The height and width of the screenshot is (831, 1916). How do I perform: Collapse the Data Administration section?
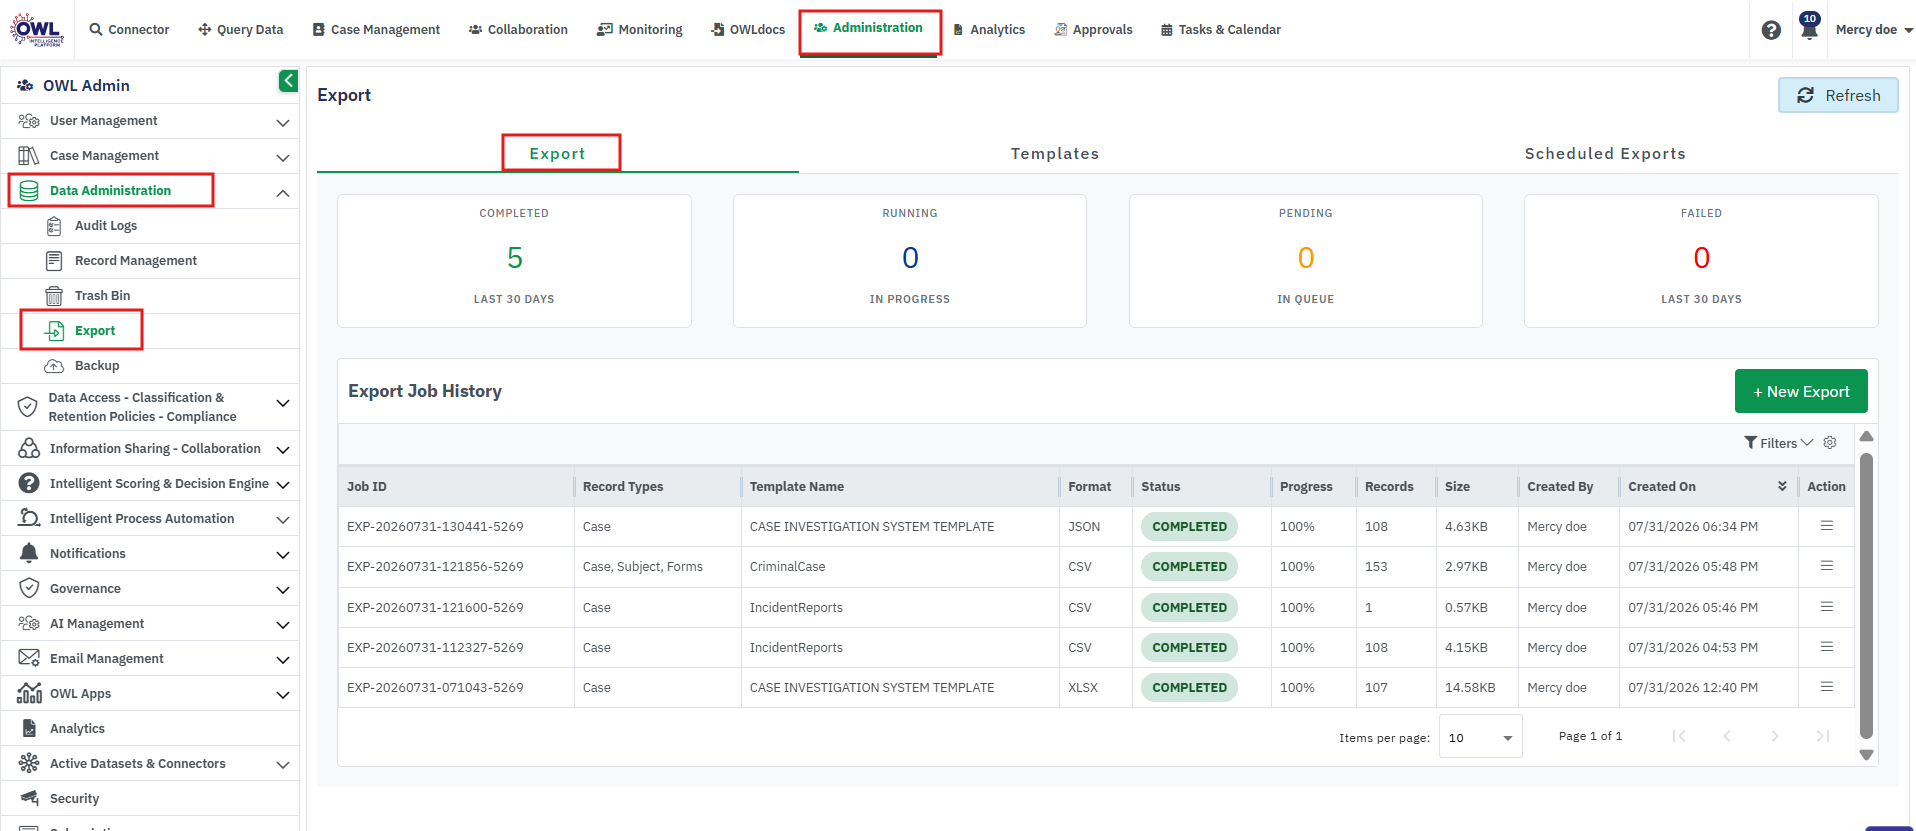click(x=283, y=192)
